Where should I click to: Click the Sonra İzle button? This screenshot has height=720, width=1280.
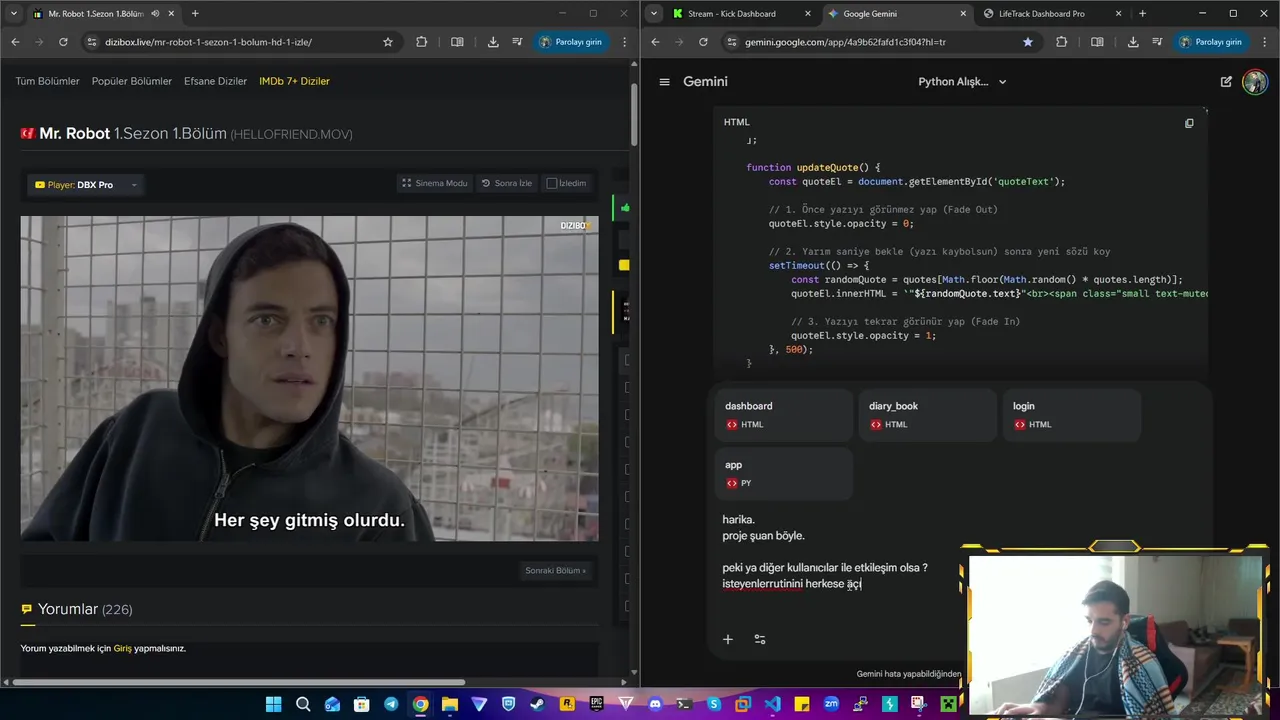coord(507,183)
